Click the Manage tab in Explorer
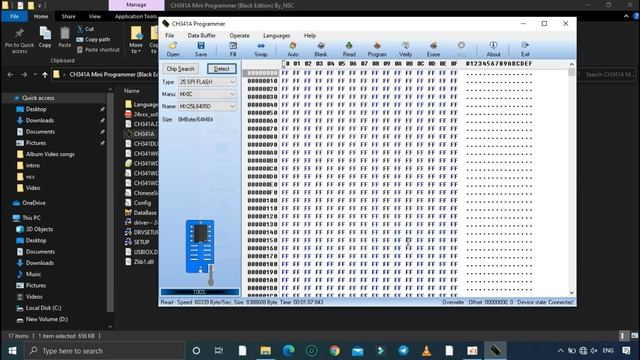The image size is (640, 360). pos(136,5)
